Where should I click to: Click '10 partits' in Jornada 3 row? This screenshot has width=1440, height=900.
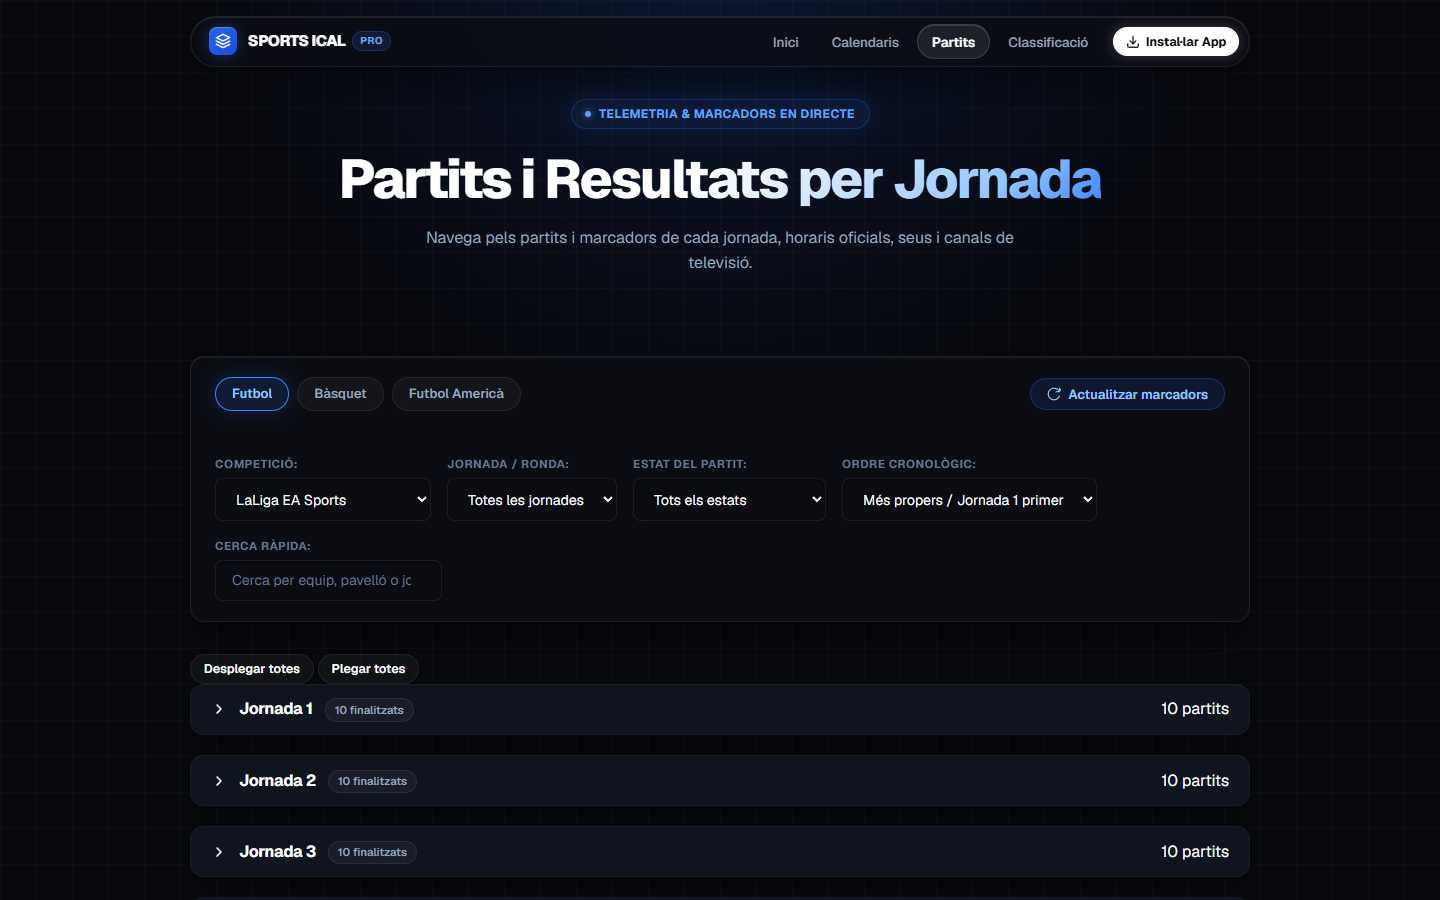1195,852
